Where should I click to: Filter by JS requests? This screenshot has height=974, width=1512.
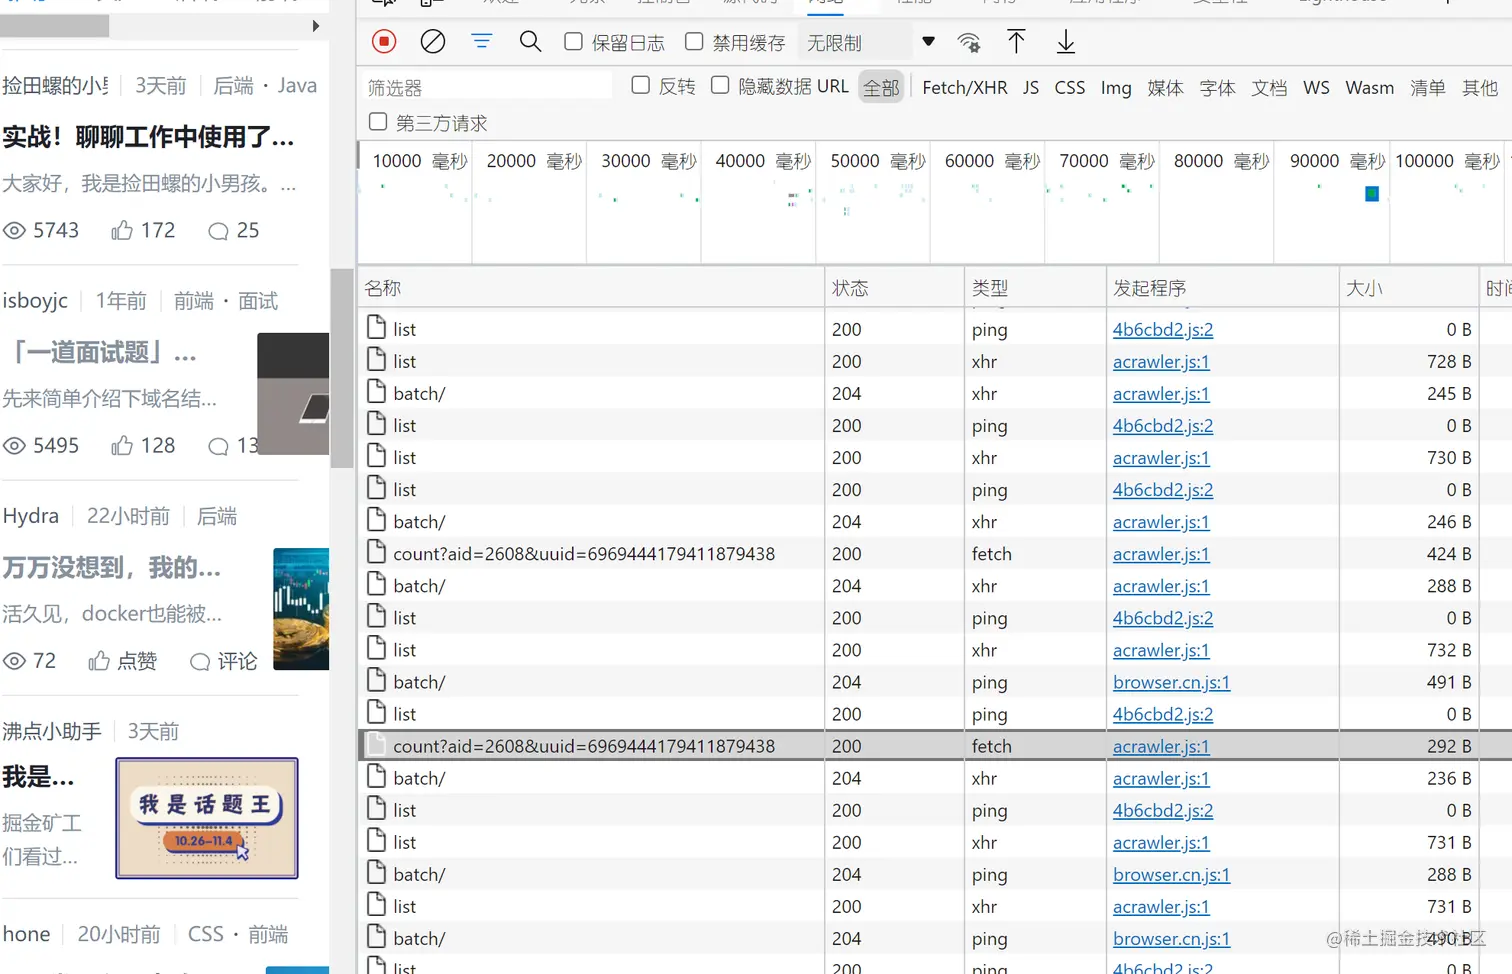[1031, 87]
